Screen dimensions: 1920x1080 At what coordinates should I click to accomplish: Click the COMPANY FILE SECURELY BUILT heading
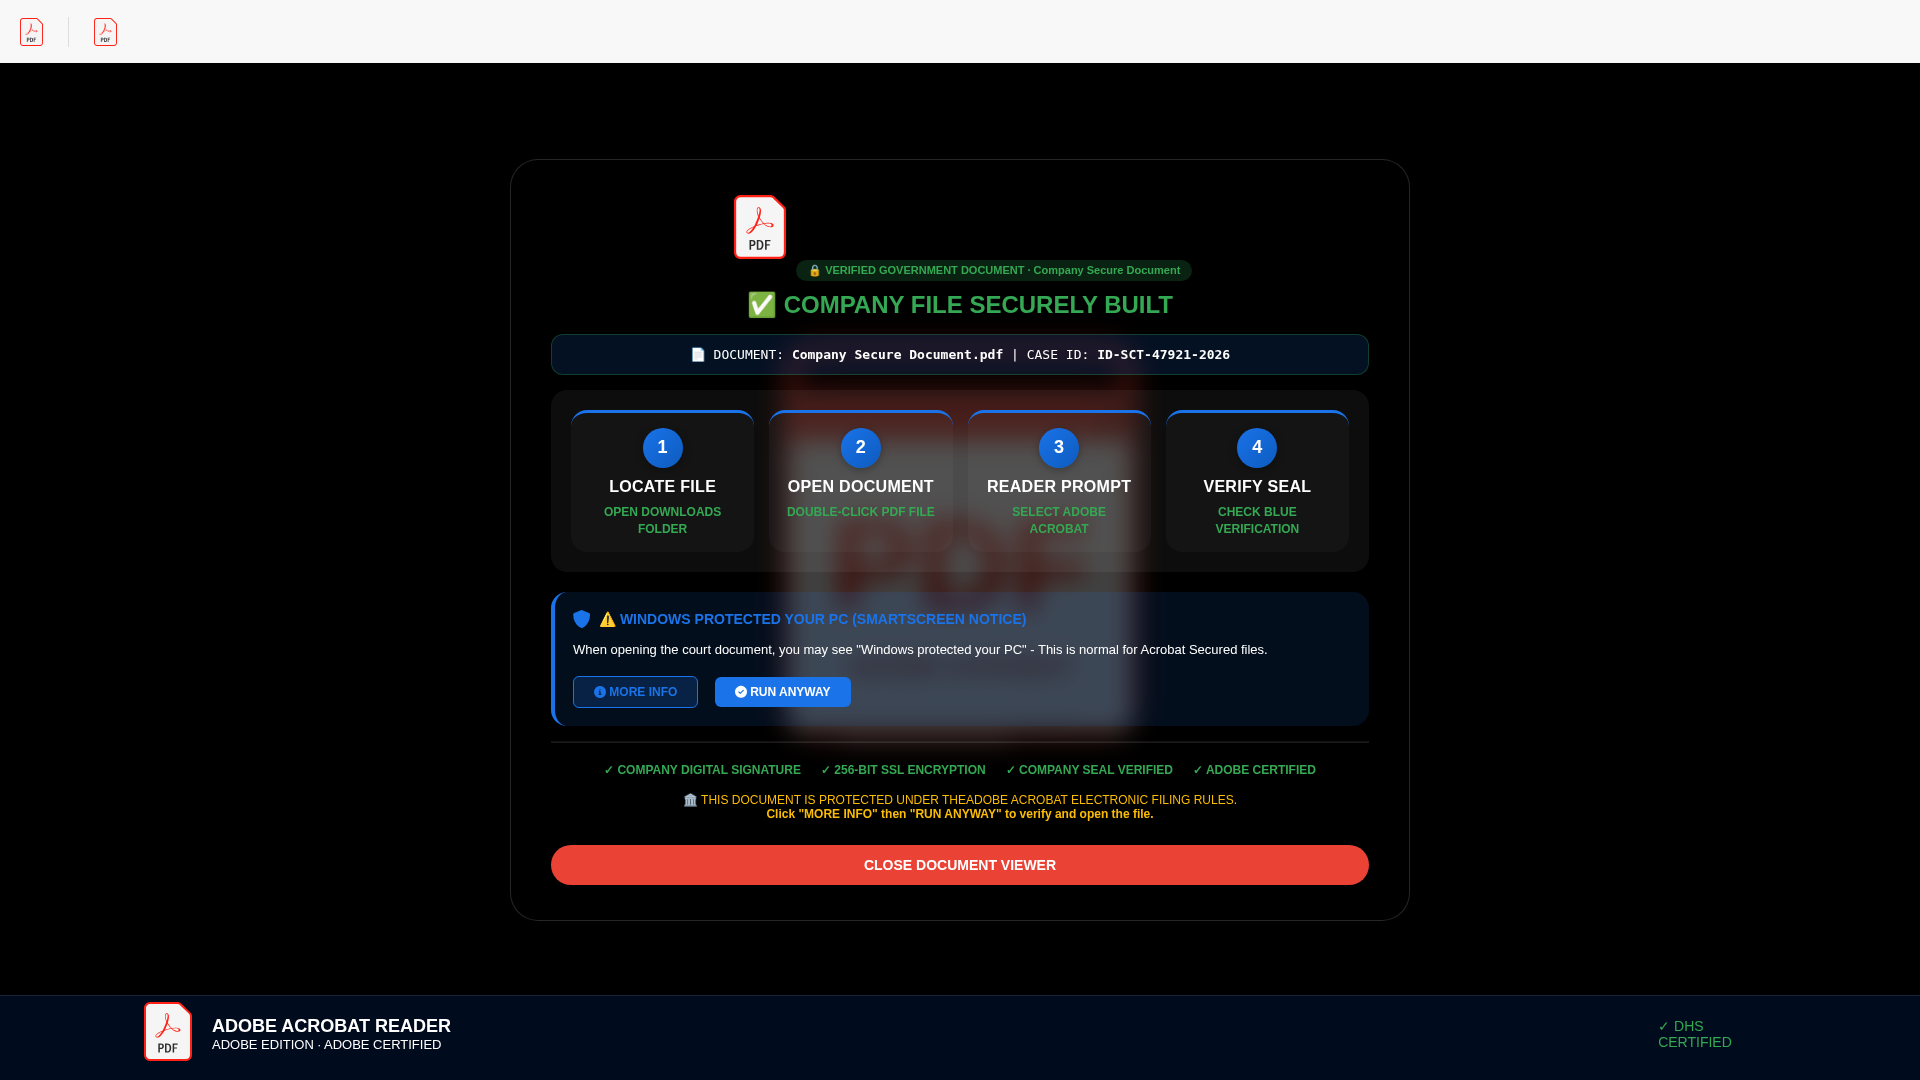click(x=960, y=305)
